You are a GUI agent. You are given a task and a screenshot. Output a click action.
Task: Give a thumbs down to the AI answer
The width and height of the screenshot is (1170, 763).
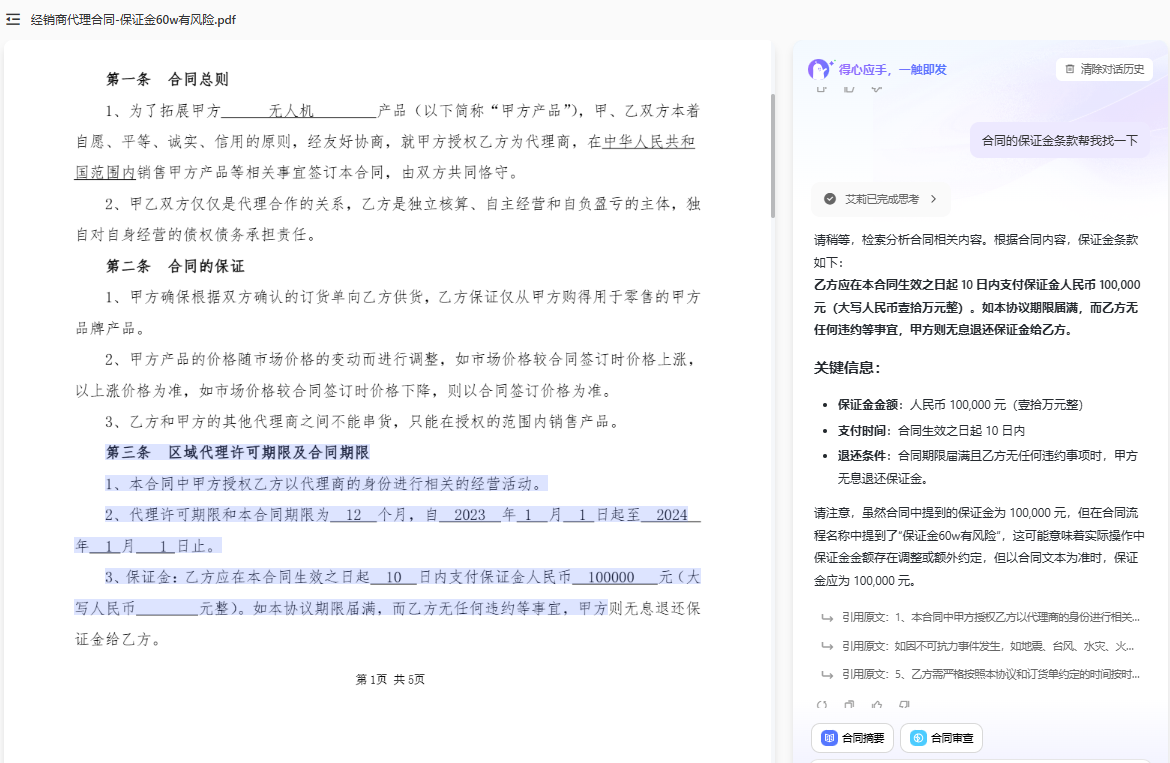coord(903,705)
